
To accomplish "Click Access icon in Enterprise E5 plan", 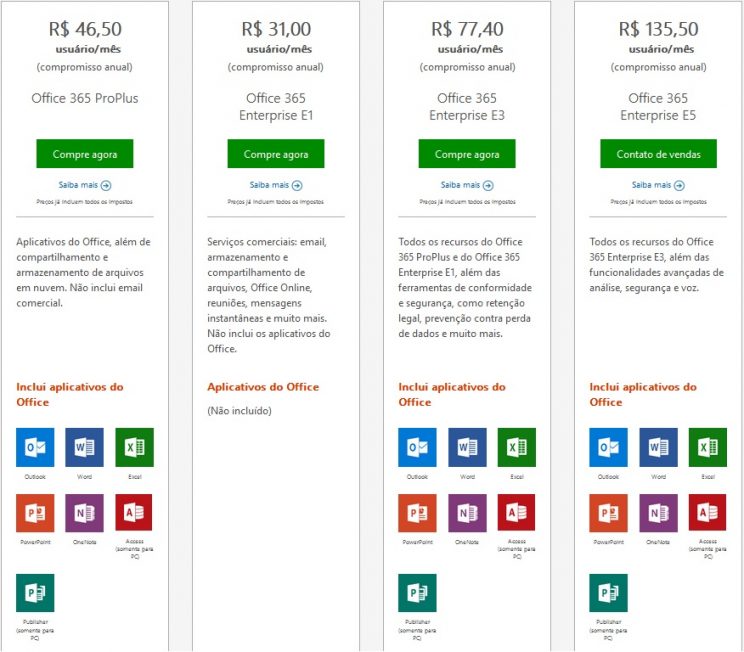I will coord(707,512).
